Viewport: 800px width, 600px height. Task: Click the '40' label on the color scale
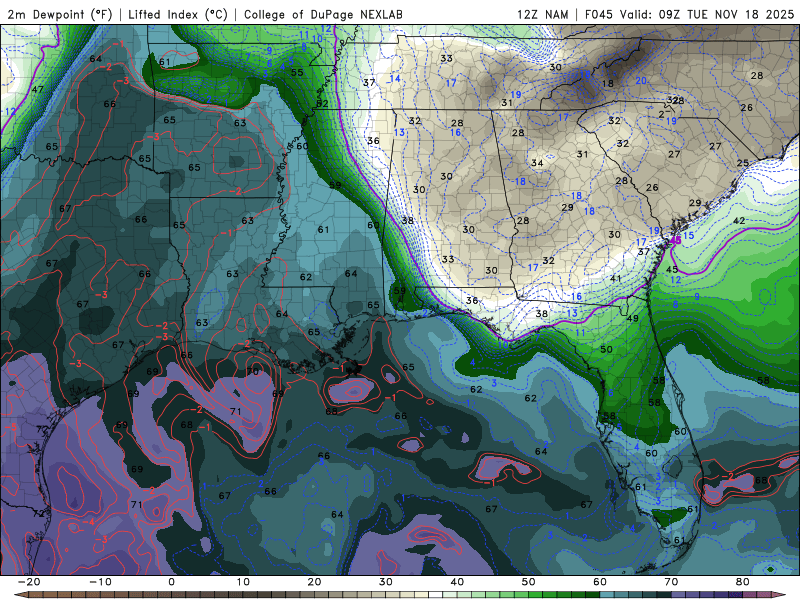pyautogui.click(x=457, y=582)
